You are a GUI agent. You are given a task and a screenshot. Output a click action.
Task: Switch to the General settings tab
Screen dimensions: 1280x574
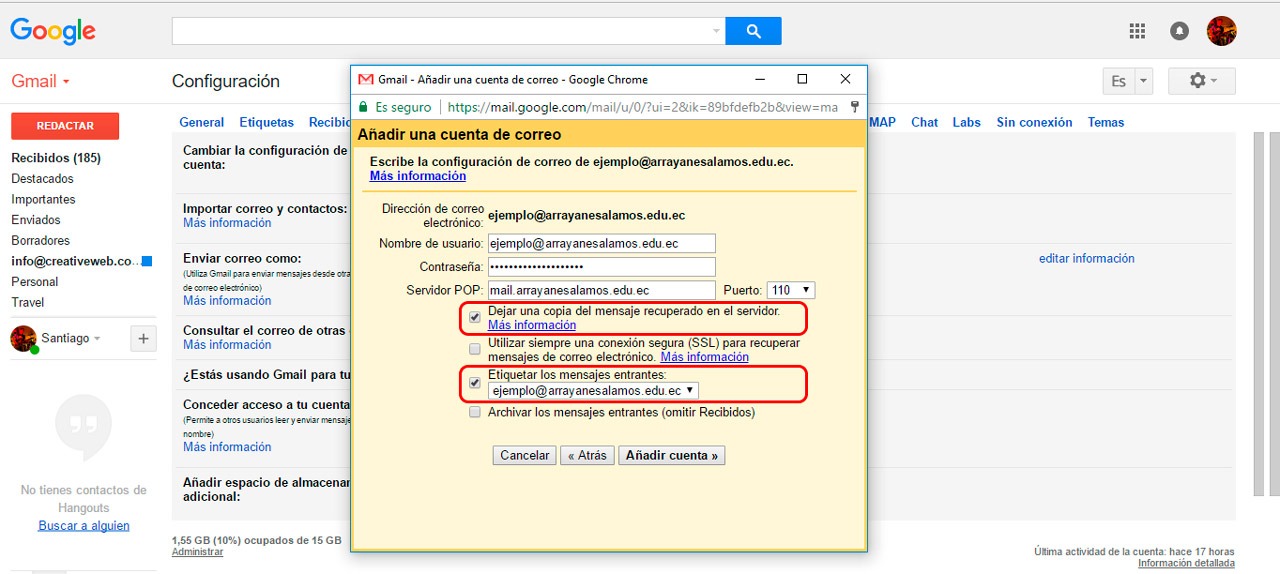click(x=201, y=122)
